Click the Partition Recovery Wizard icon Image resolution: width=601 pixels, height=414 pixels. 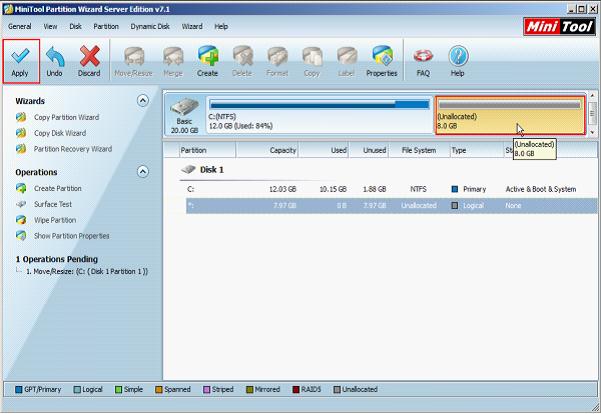tap(21, 149)
